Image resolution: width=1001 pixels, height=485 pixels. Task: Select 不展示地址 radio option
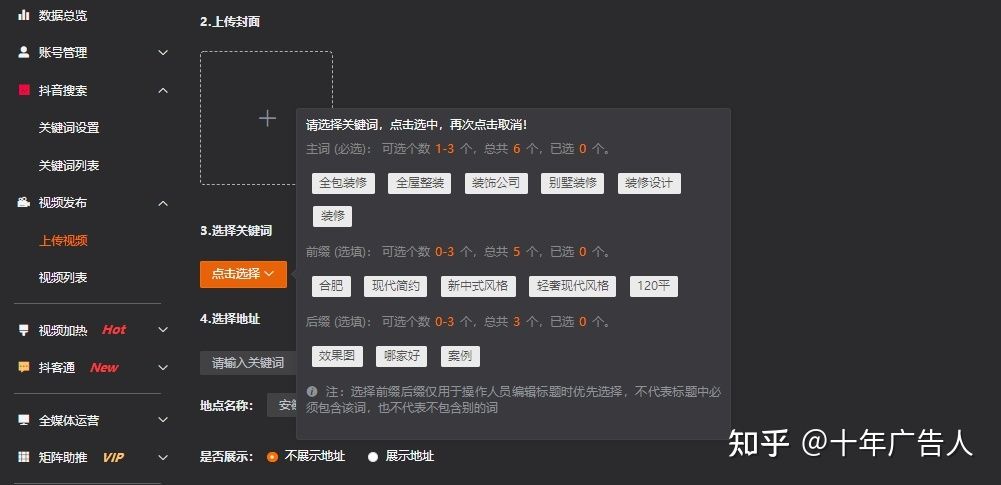click(x=273, y=457)
